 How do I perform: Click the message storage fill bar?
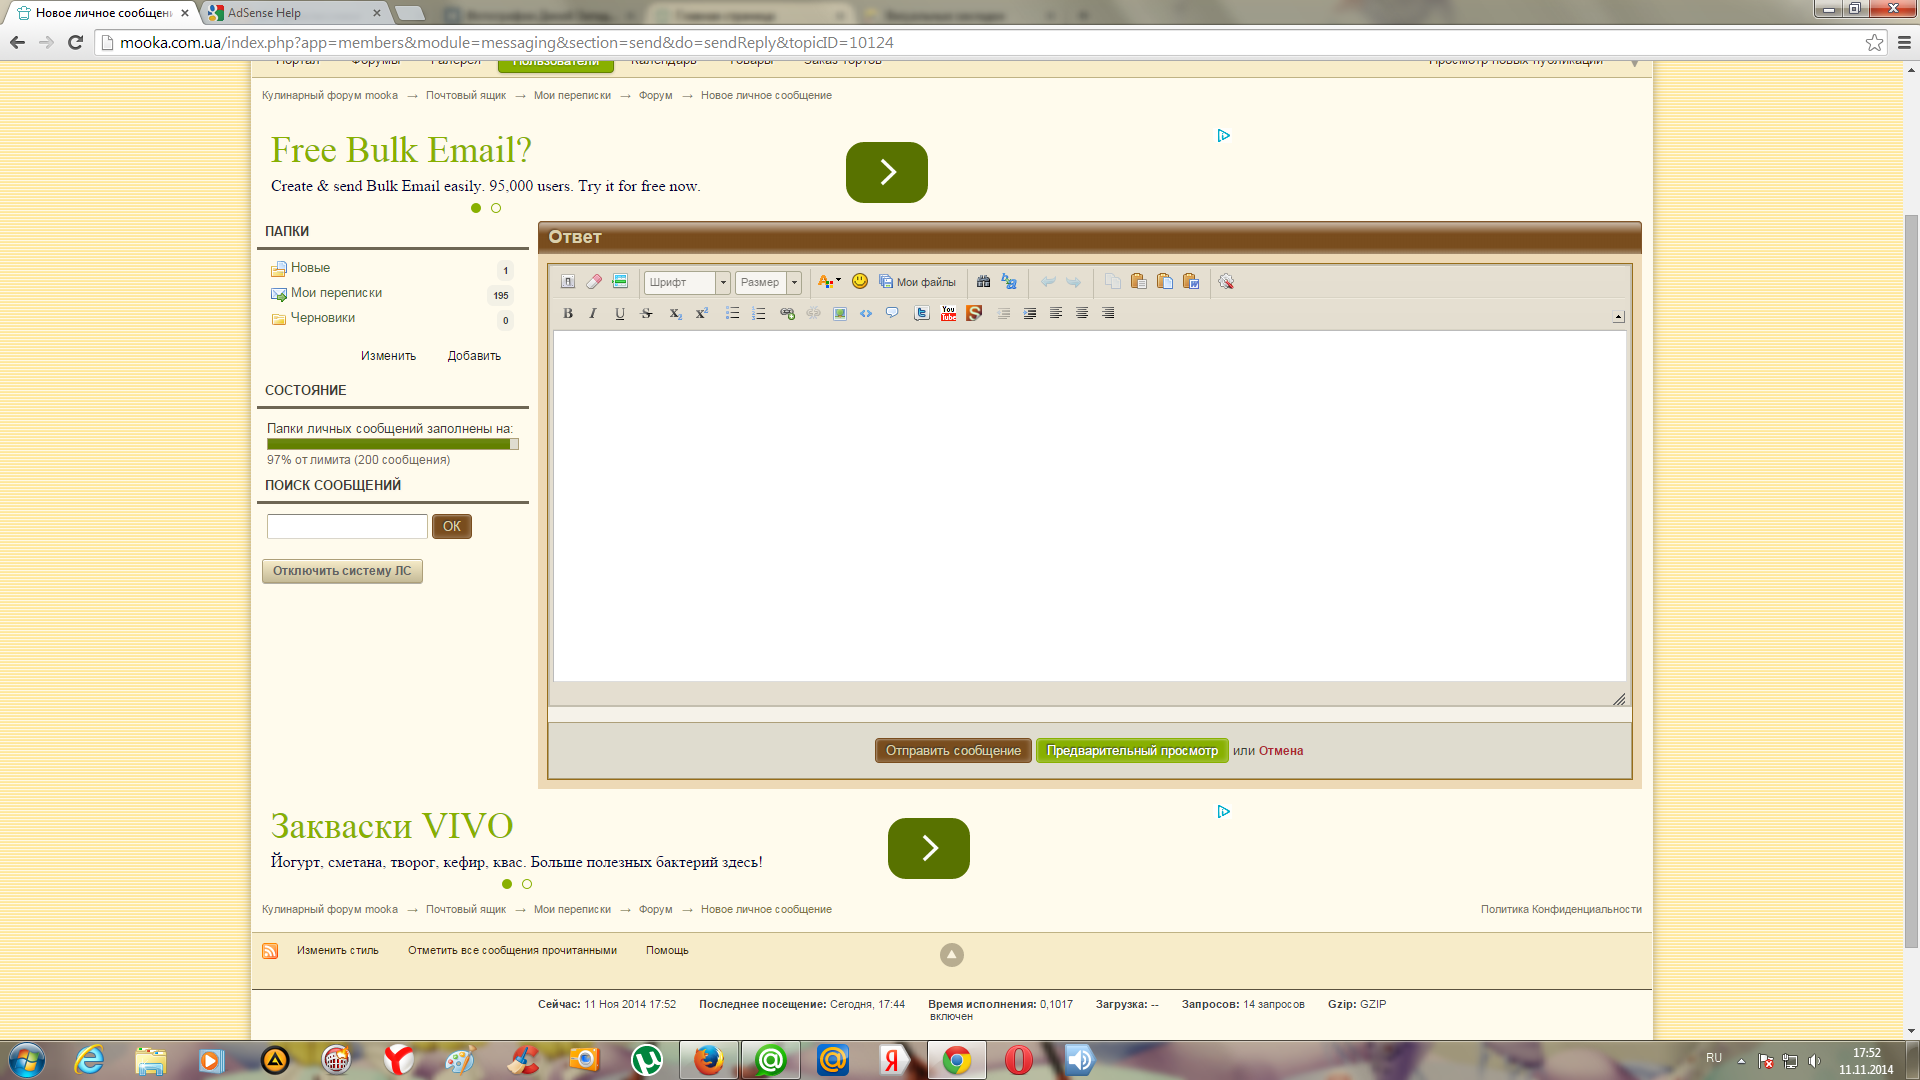pos(392,444)
